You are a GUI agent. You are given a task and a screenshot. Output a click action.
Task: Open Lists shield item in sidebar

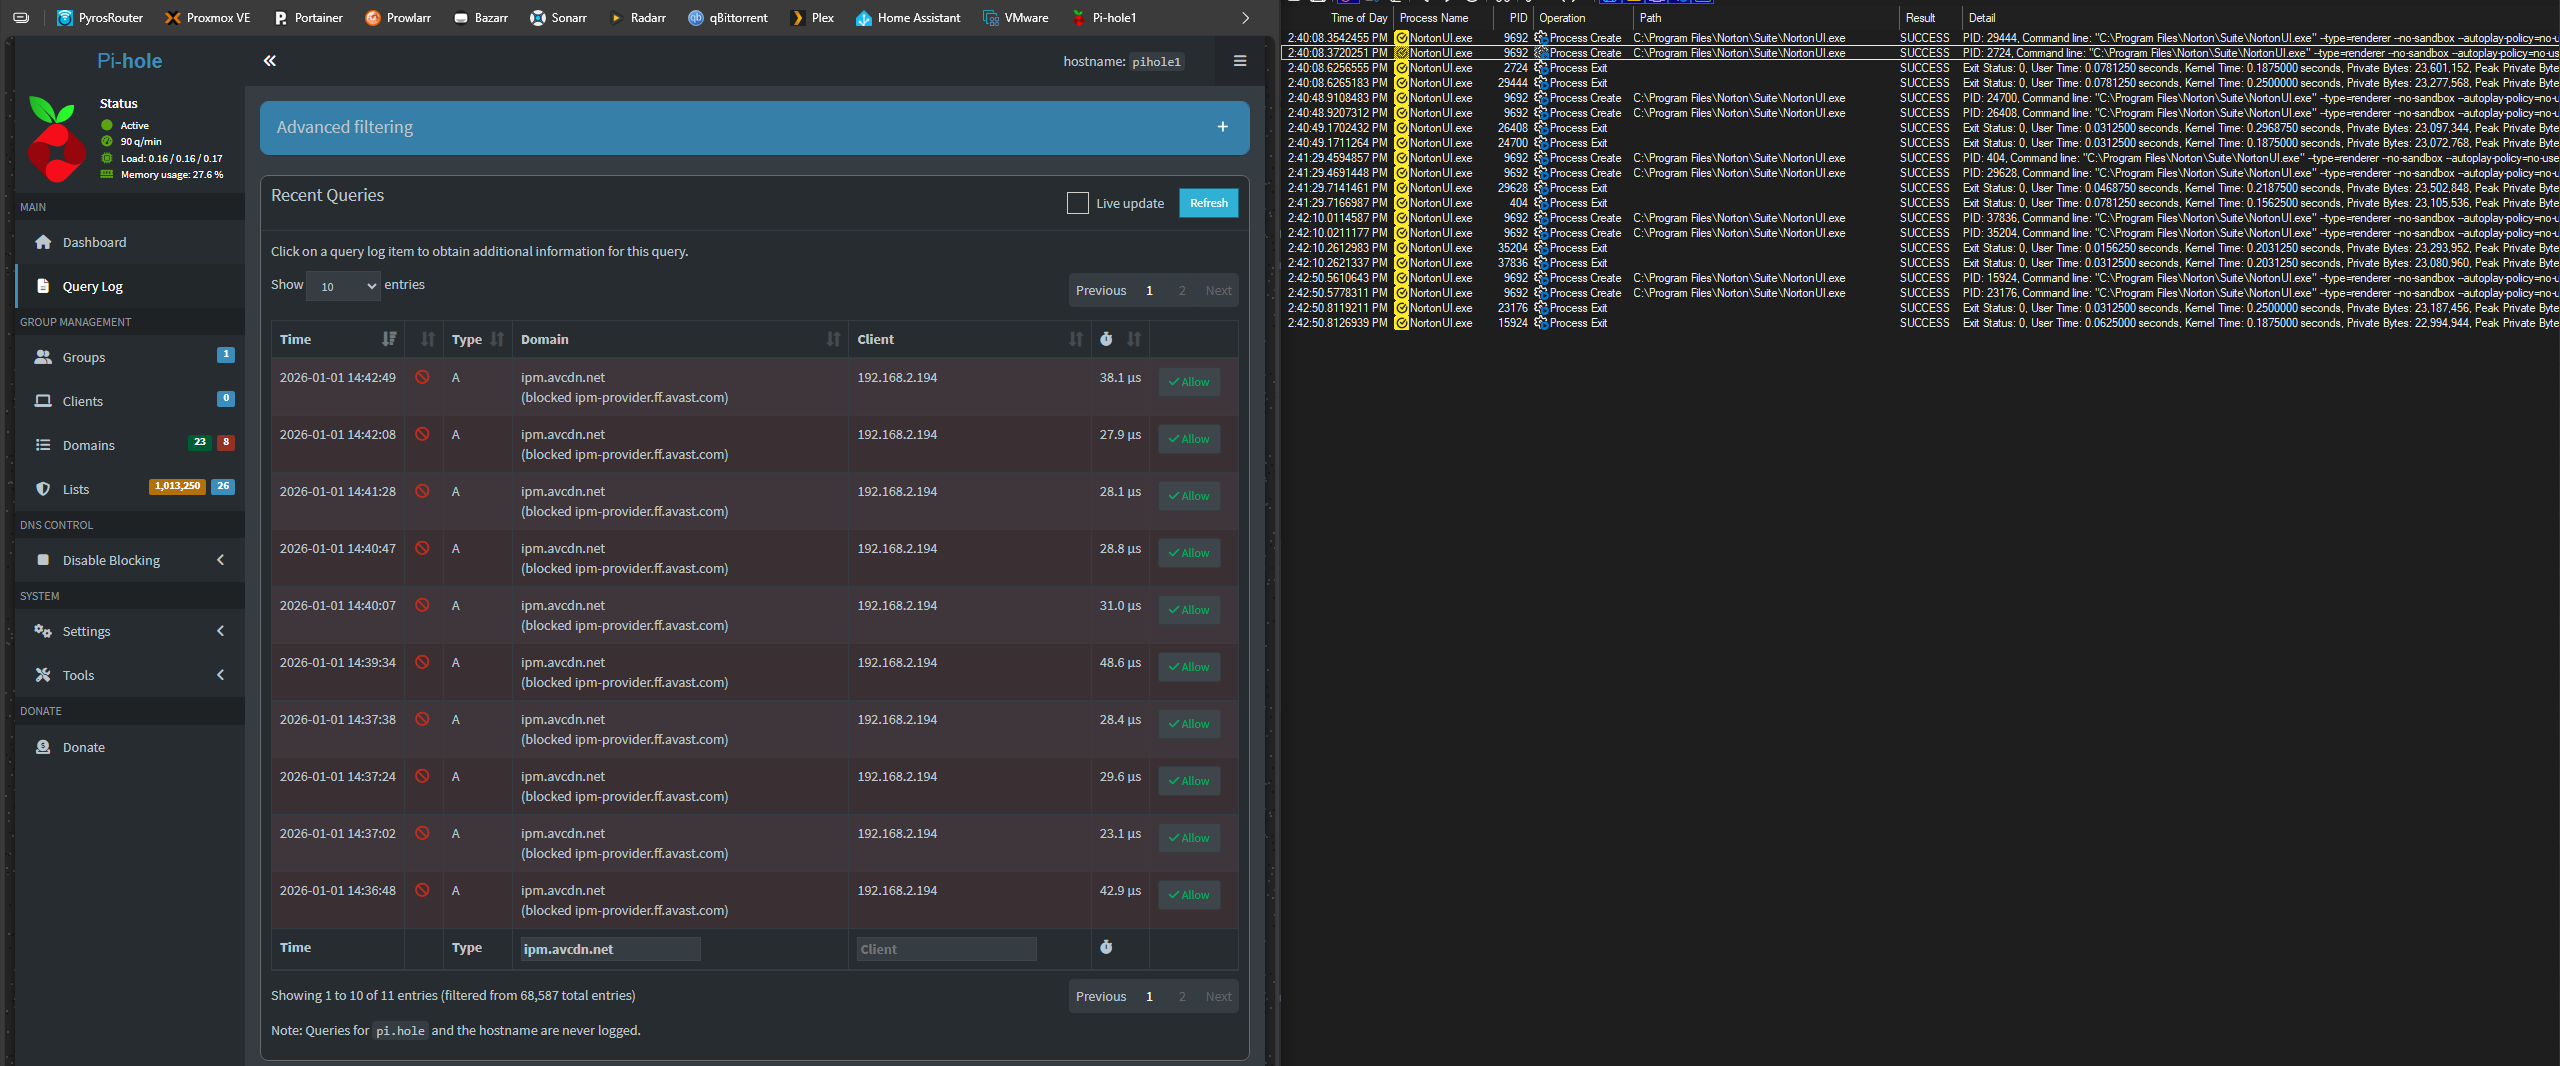coord(75,489)
